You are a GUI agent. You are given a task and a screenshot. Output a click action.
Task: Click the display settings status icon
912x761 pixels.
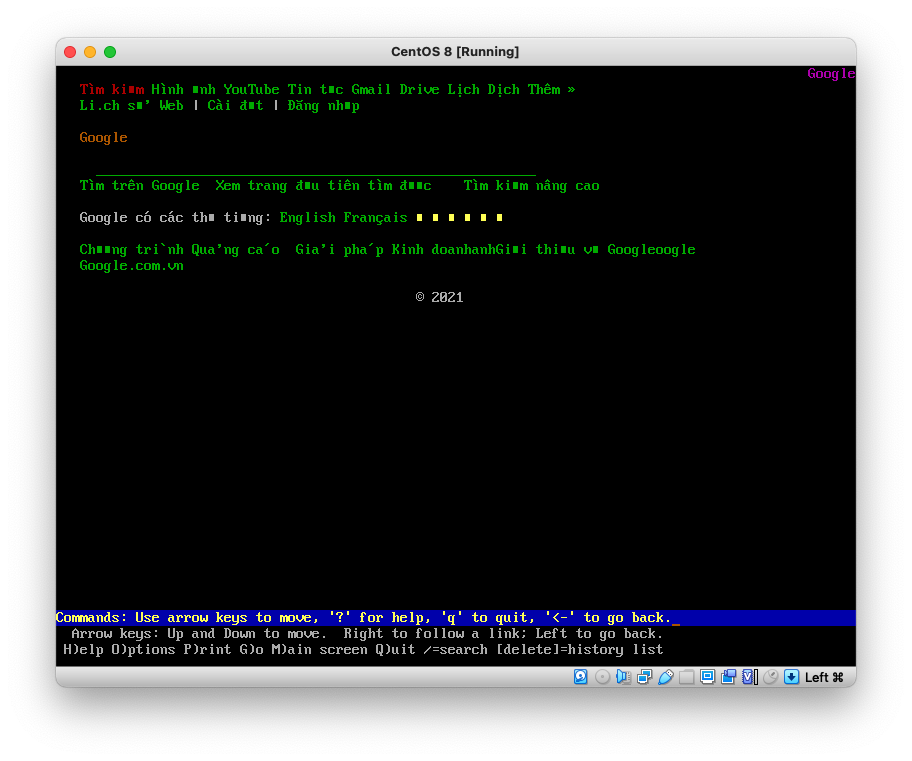(x=707, y=677)
